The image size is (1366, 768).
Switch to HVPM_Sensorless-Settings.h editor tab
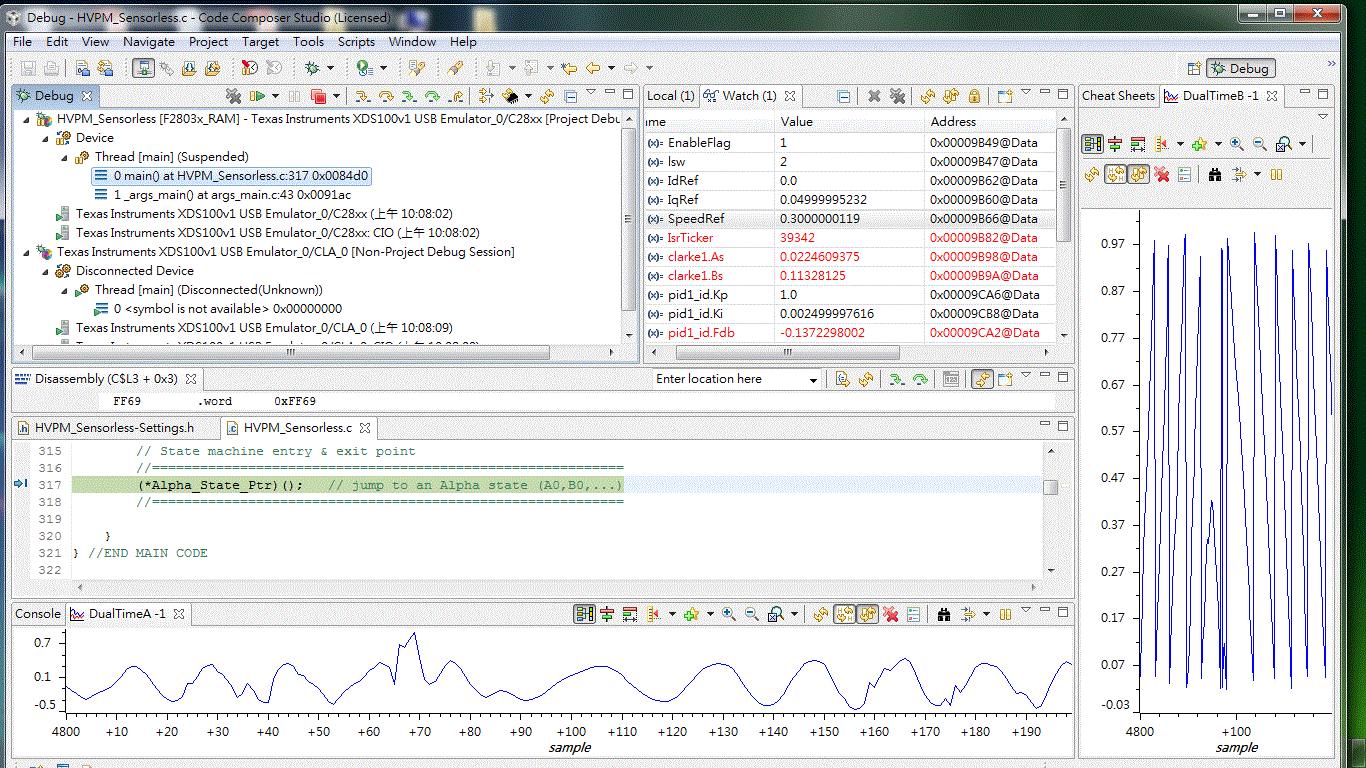click(113, 427)
